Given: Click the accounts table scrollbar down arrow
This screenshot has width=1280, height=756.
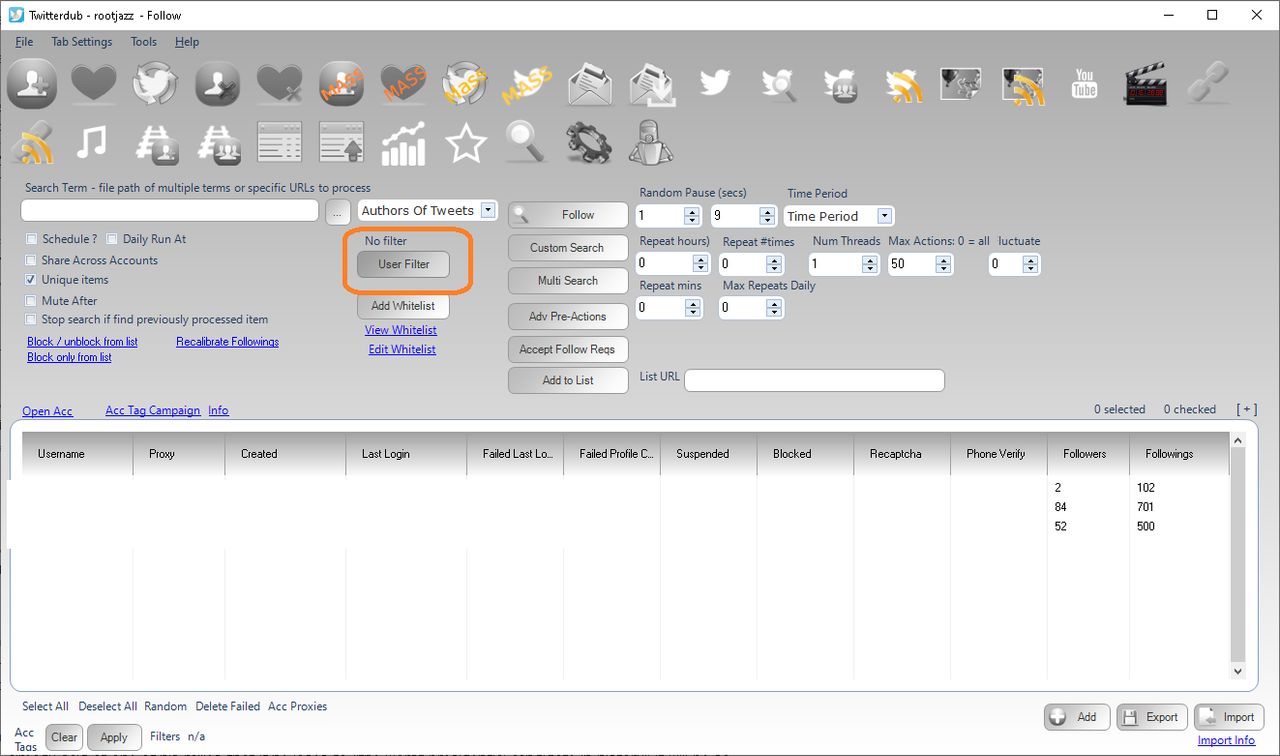Looking at the screenshot, I should pos(1238,672).
